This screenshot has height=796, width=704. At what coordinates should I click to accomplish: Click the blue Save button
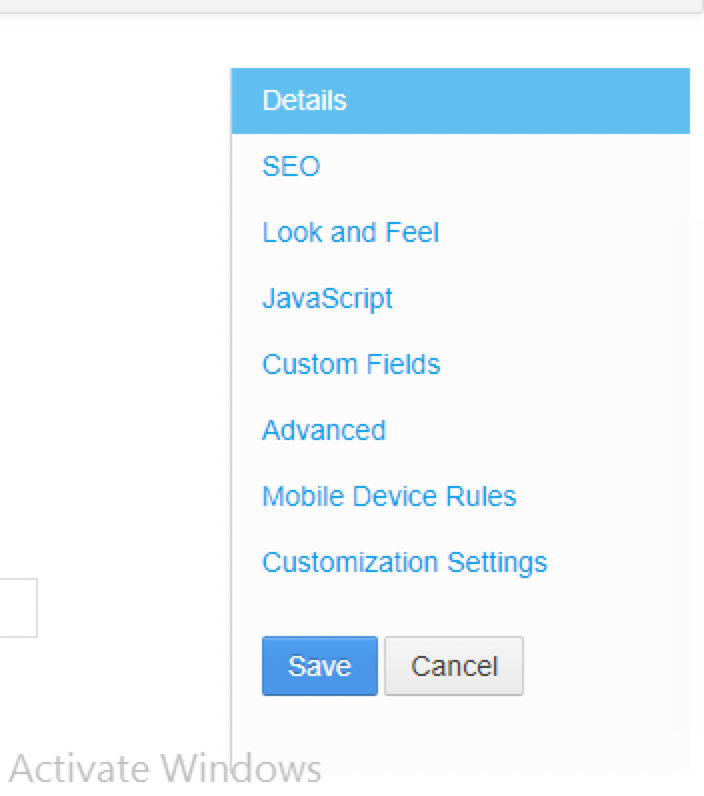pyautogui.click(x=319, y=666)
